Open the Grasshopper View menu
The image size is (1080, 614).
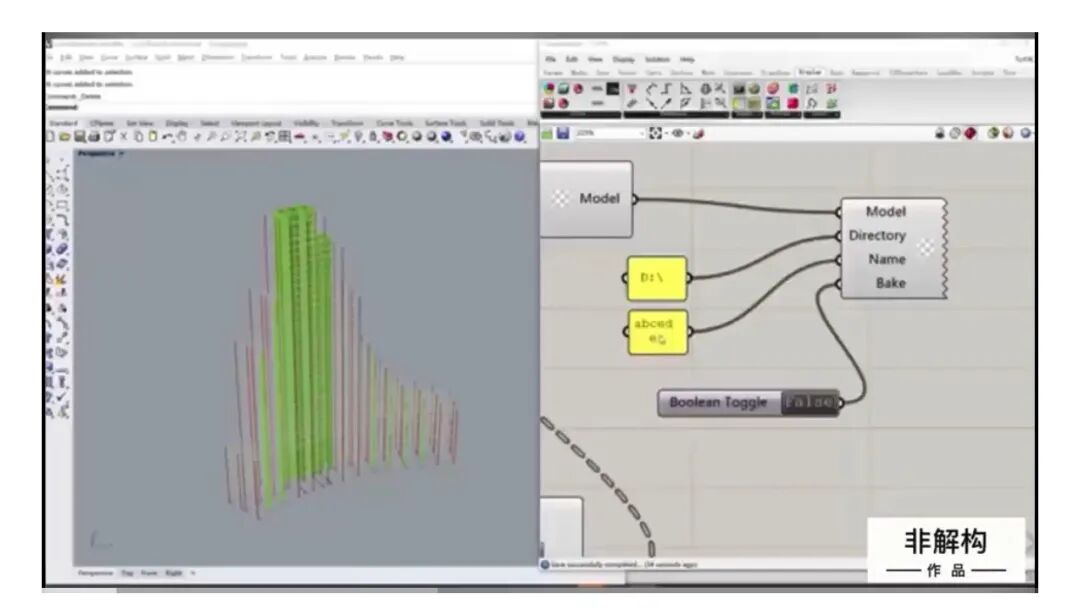point(595,59)
